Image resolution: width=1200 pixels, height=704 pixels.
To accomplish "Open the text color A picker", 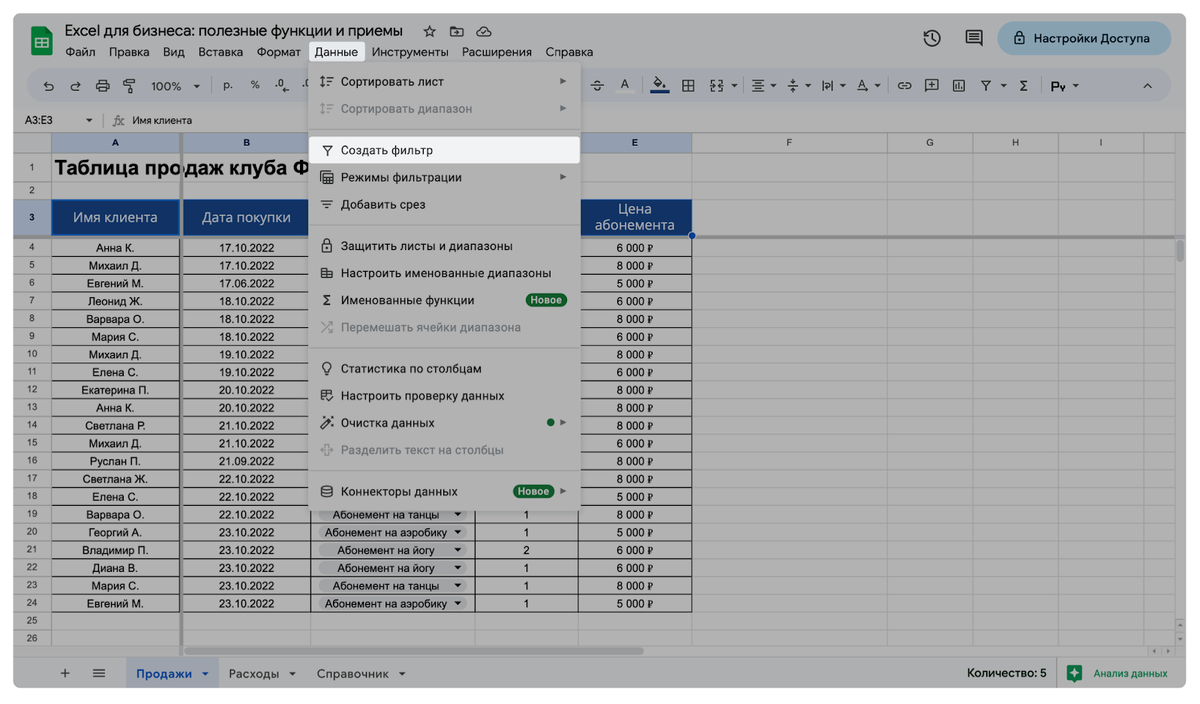I will click(625, 86).
